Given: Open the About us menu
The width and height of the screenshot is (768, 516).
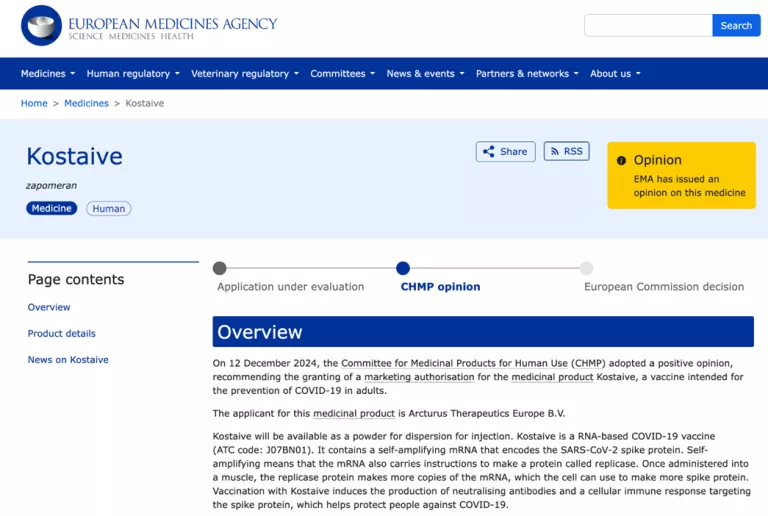Looking at the screenshot, I should click(615, 74).
